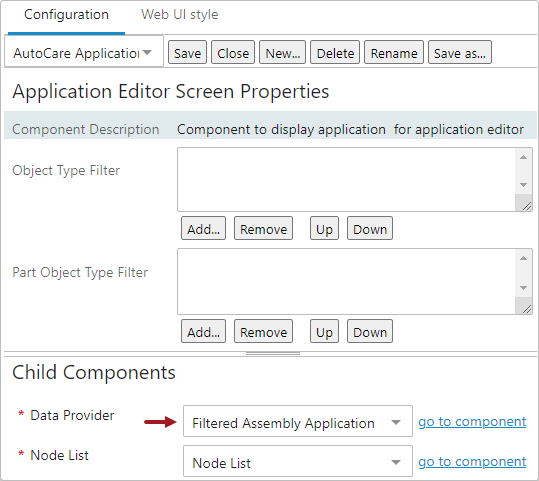Click scroll down arrow in Part Object Type Filter
The image size is (539, 481).
click(524, 288)
